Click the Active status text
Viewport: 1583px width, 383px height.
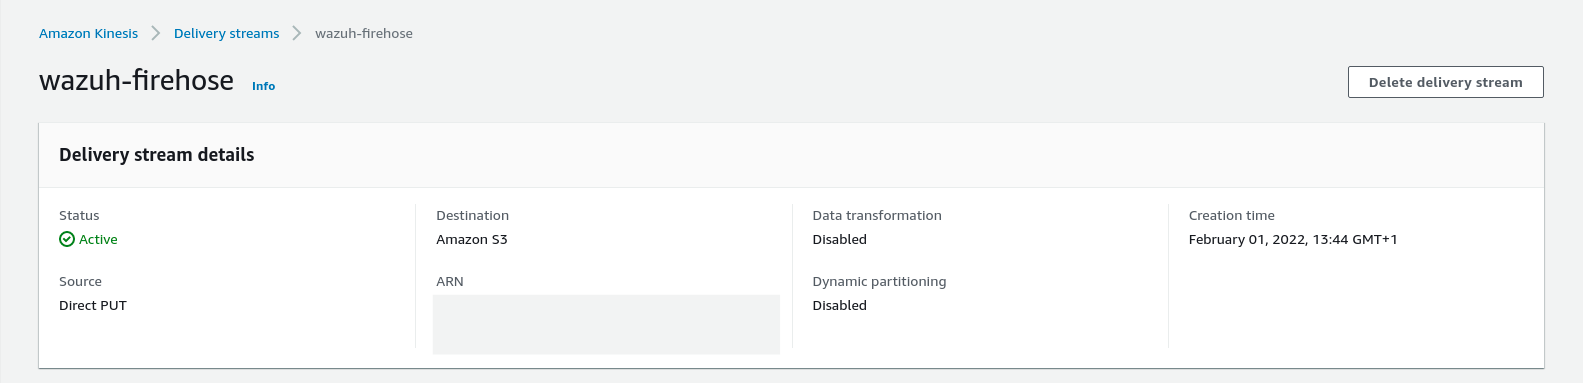[98, 239]
